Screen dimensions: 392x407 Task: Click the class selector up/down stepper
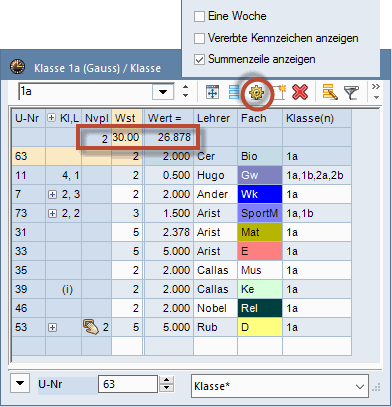185,91
